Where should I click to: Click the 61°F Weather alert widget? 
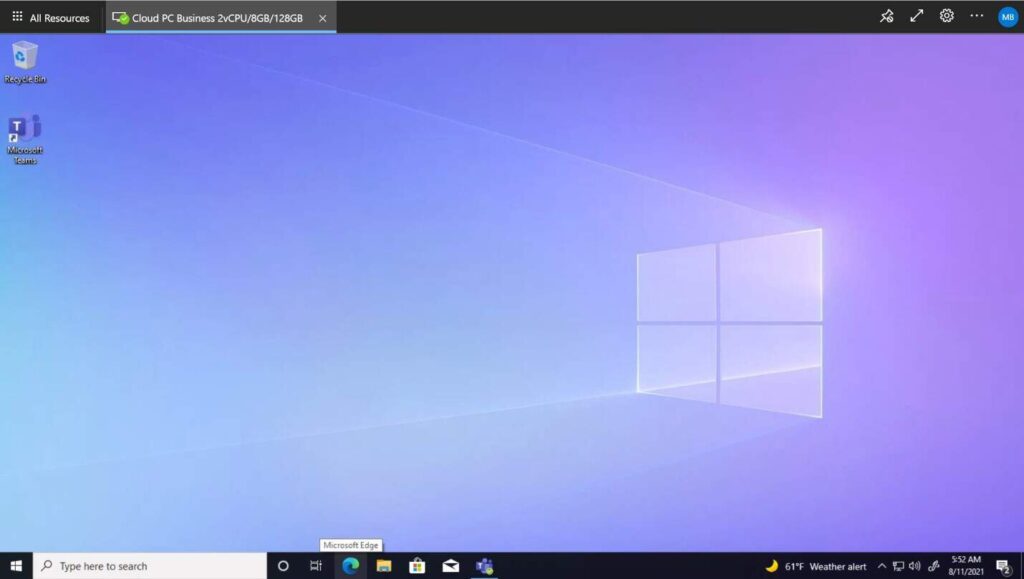816,567
